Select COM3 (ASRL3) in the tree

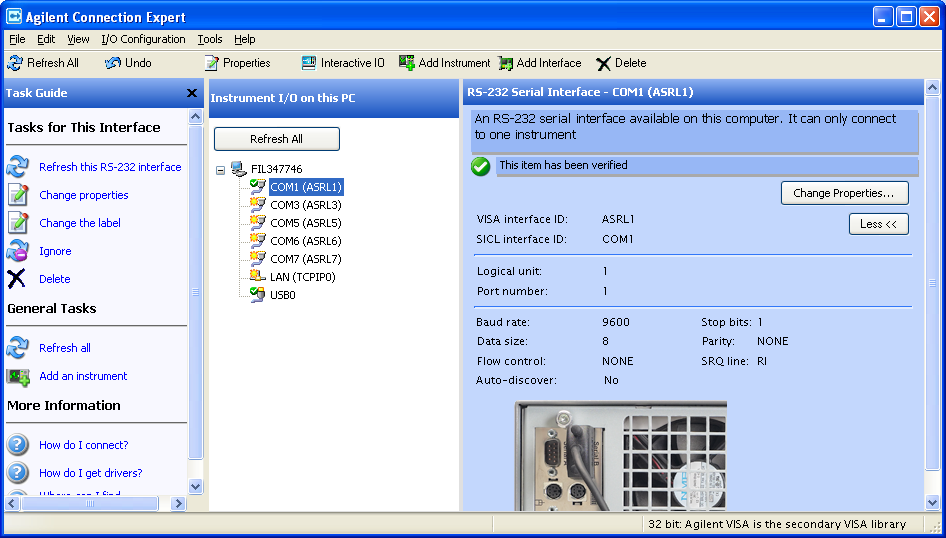click(305, 205)
